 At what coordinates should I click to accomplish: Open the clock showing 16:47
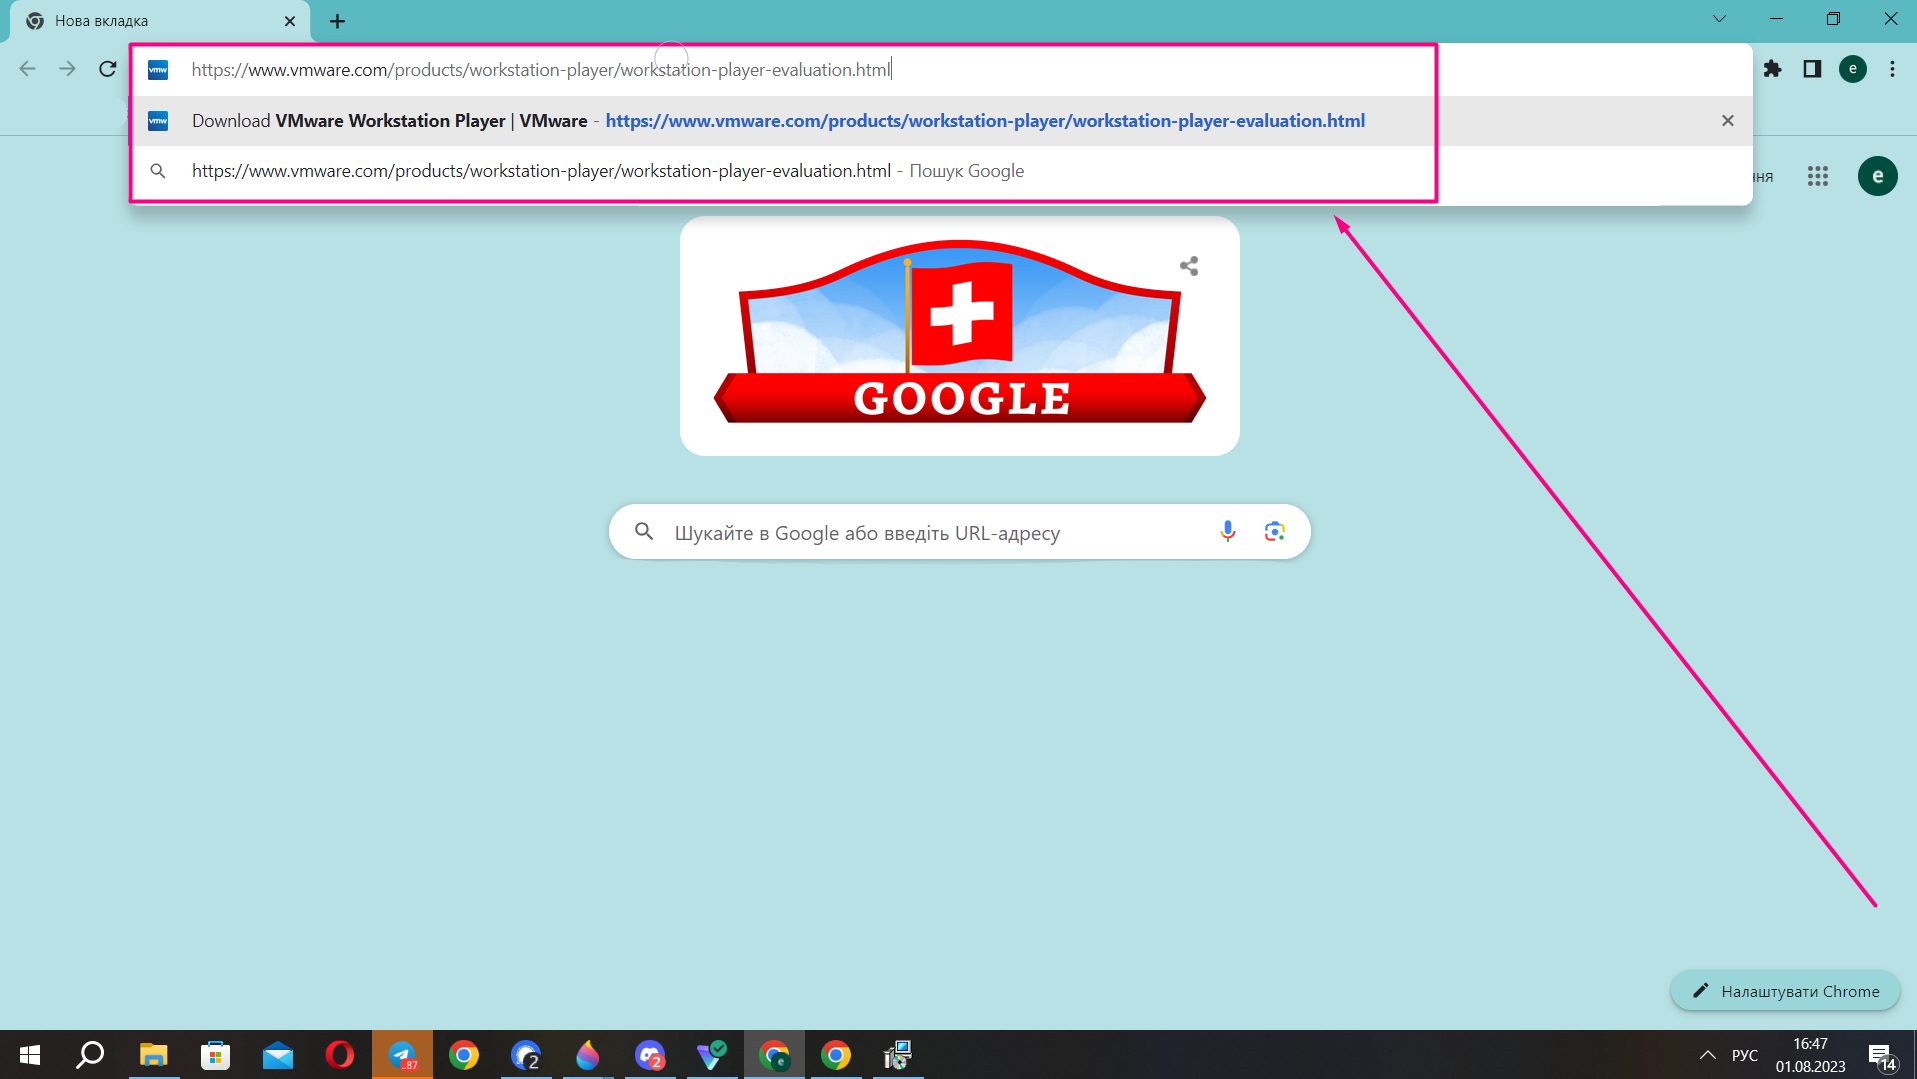[x=1810, y=1055]
